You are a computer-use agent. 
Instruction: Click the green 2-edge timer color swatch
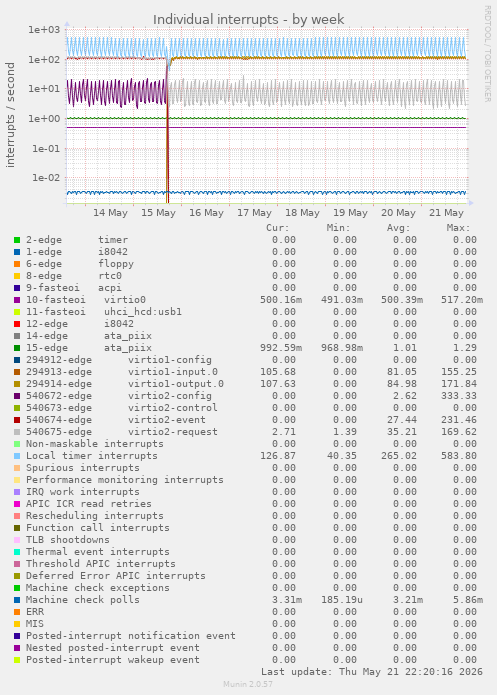tap(17, 240)
